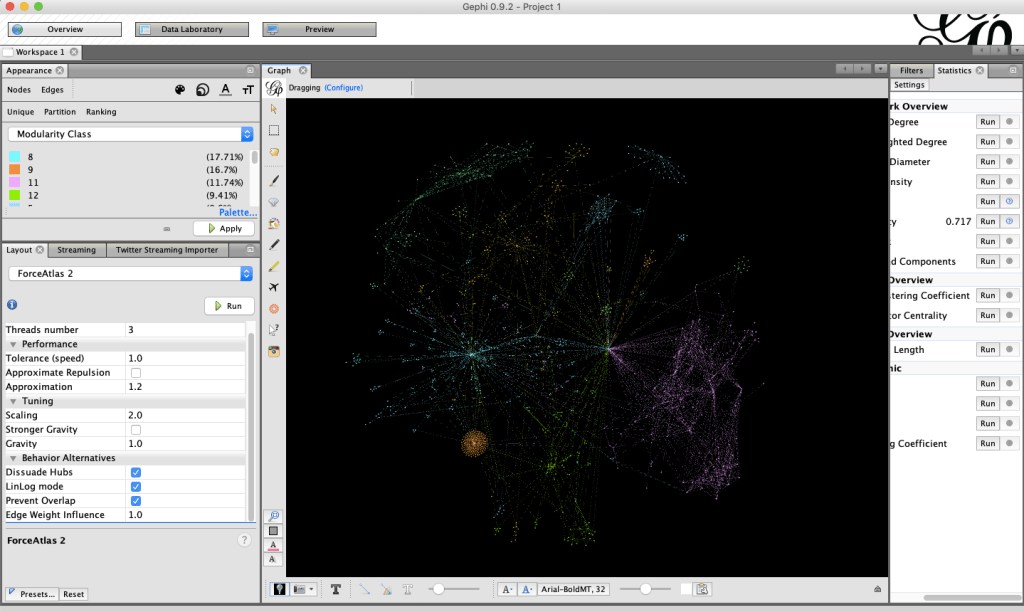This screenshot has height=612, width=1024.
Task: Open the label size TT icon in Appearance
Action: pyautogui.click(x=248, y=89)
